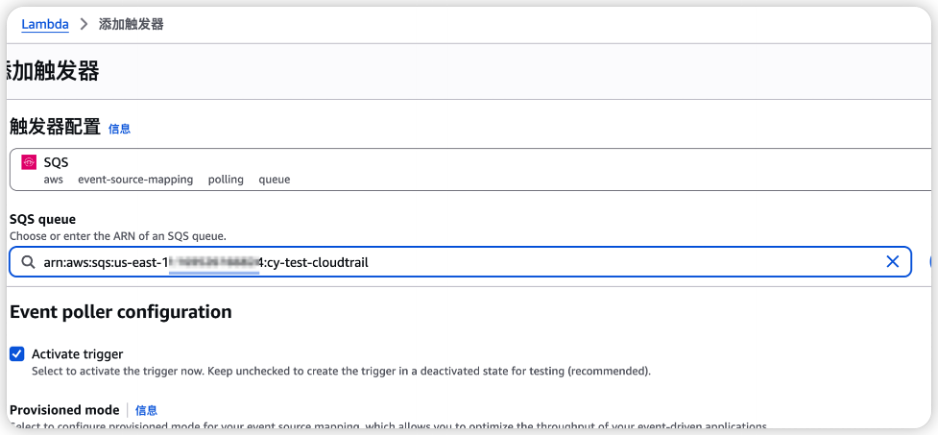Click the pink SQS service icon
Screen dimensions: 938x436
pos(29,163)
